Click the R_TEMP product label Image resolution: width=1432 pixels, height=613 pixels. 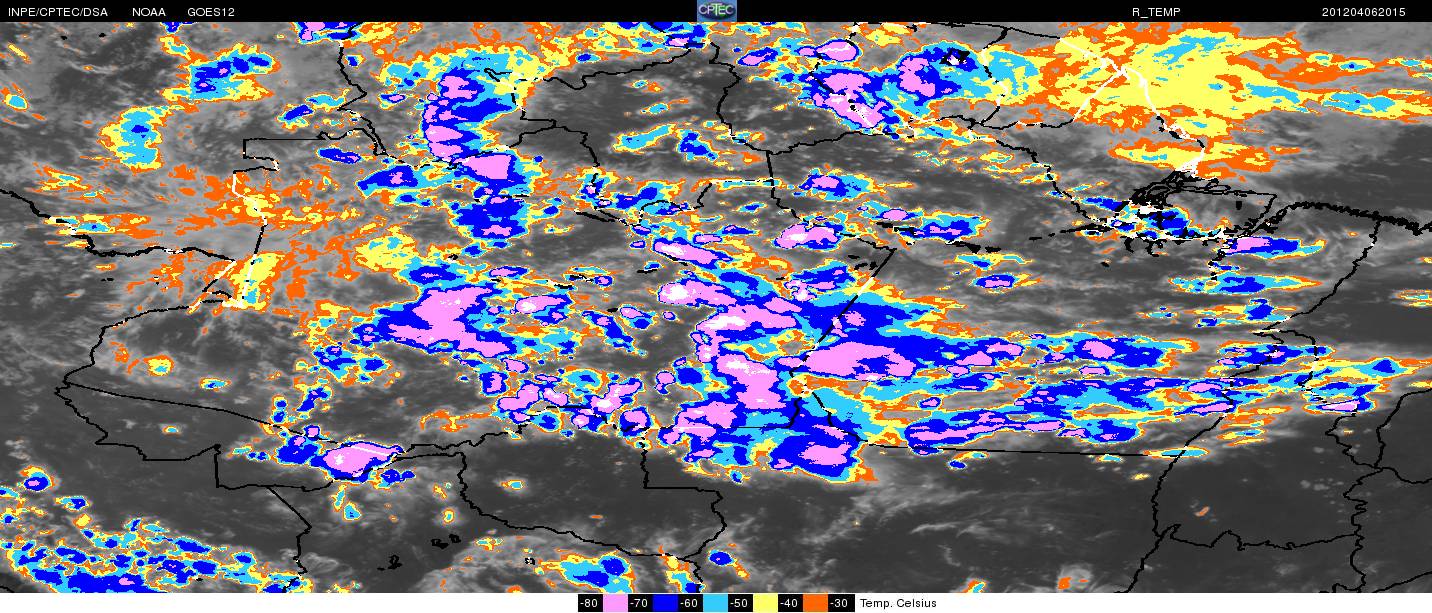point(1156,12)
